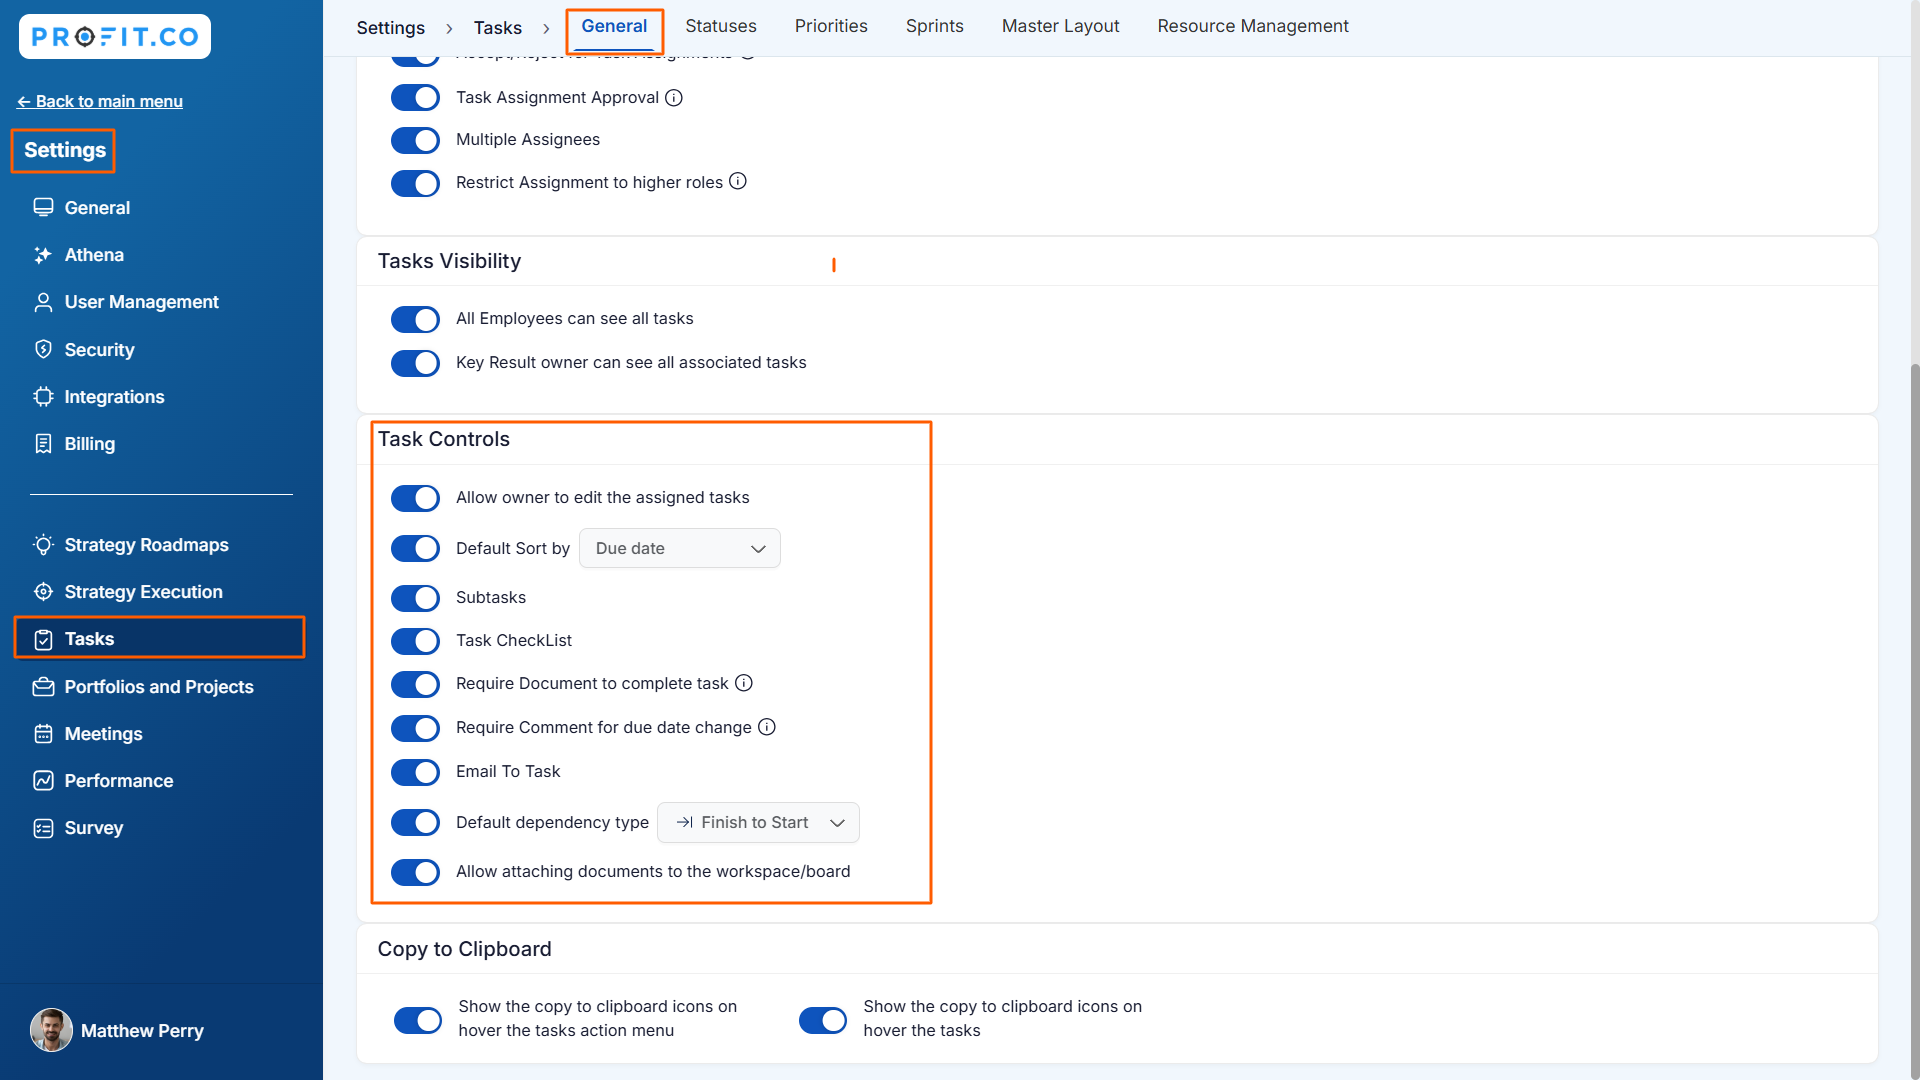Click the User Management person icon
The width and height of the screenshot is (1920, 1080).
[x=43, y=302]
